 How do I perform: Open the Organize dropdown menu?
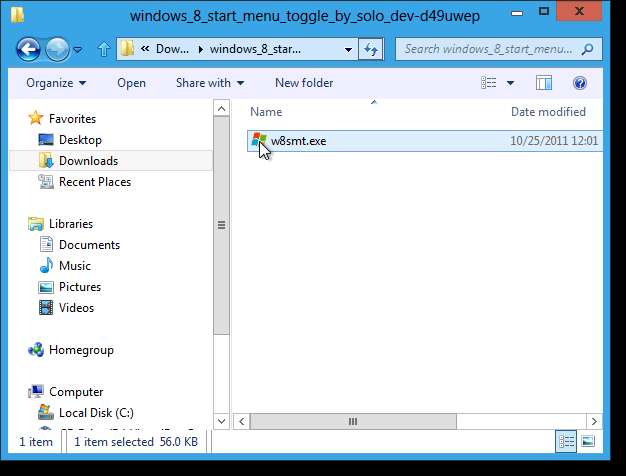[x=56, y=83]
